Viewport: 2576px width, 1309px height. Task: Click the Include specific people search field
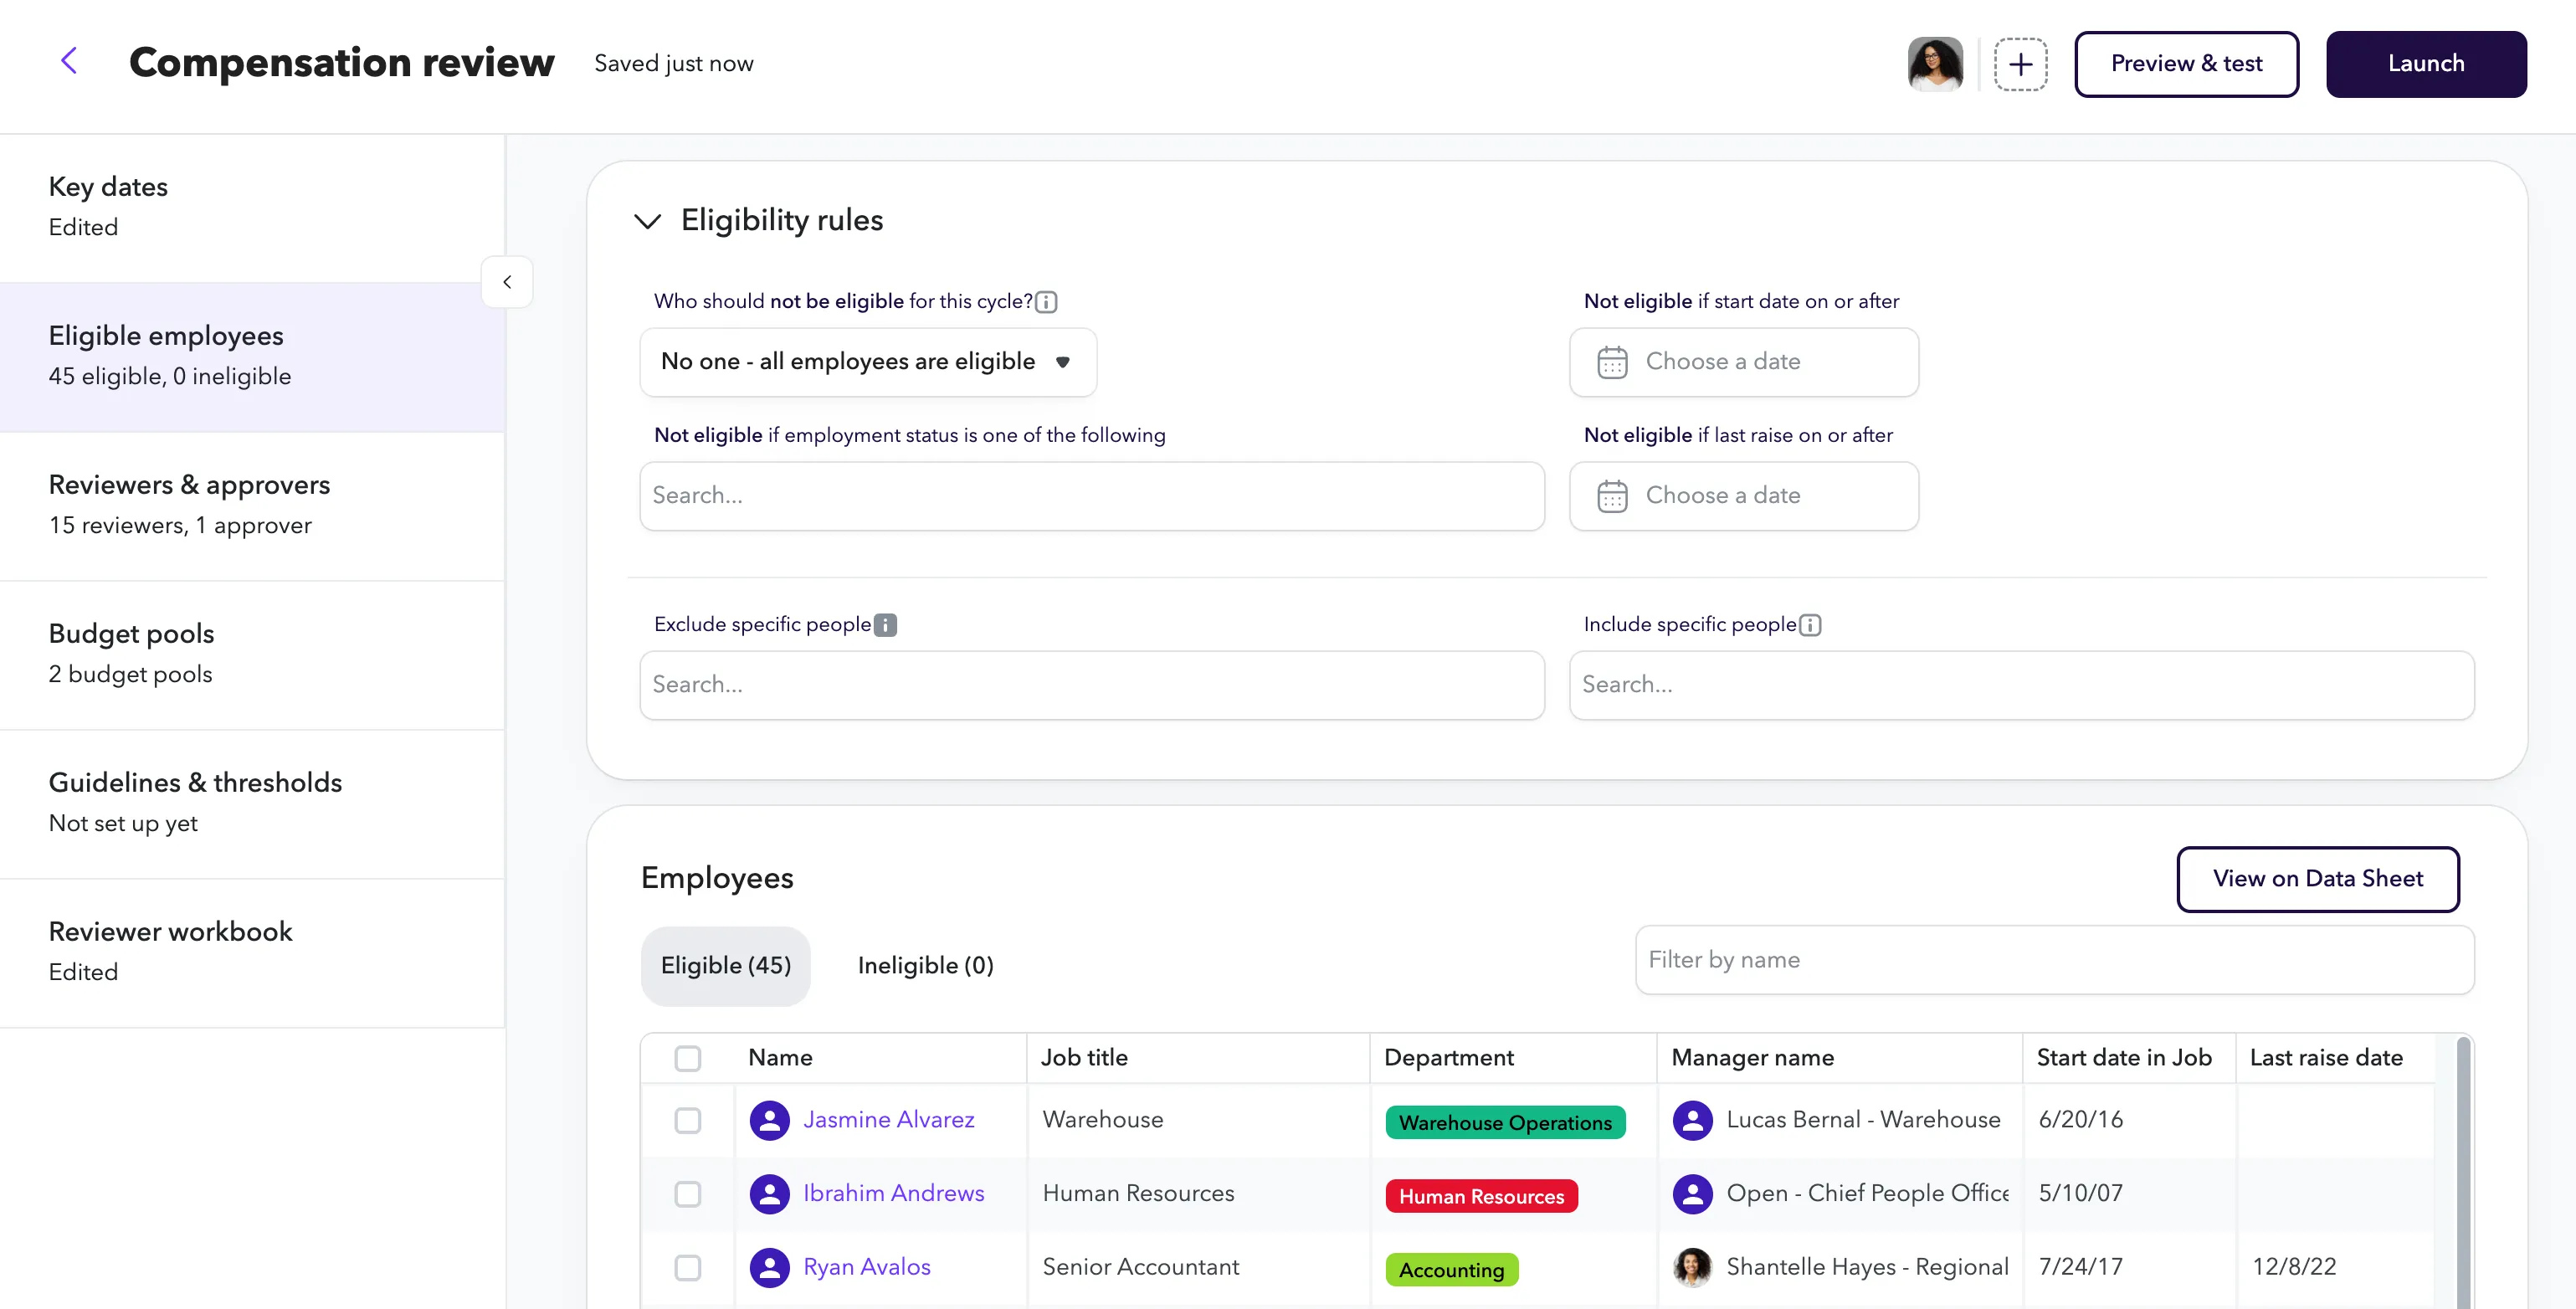pyautogui.click(x=2022, y=686)
